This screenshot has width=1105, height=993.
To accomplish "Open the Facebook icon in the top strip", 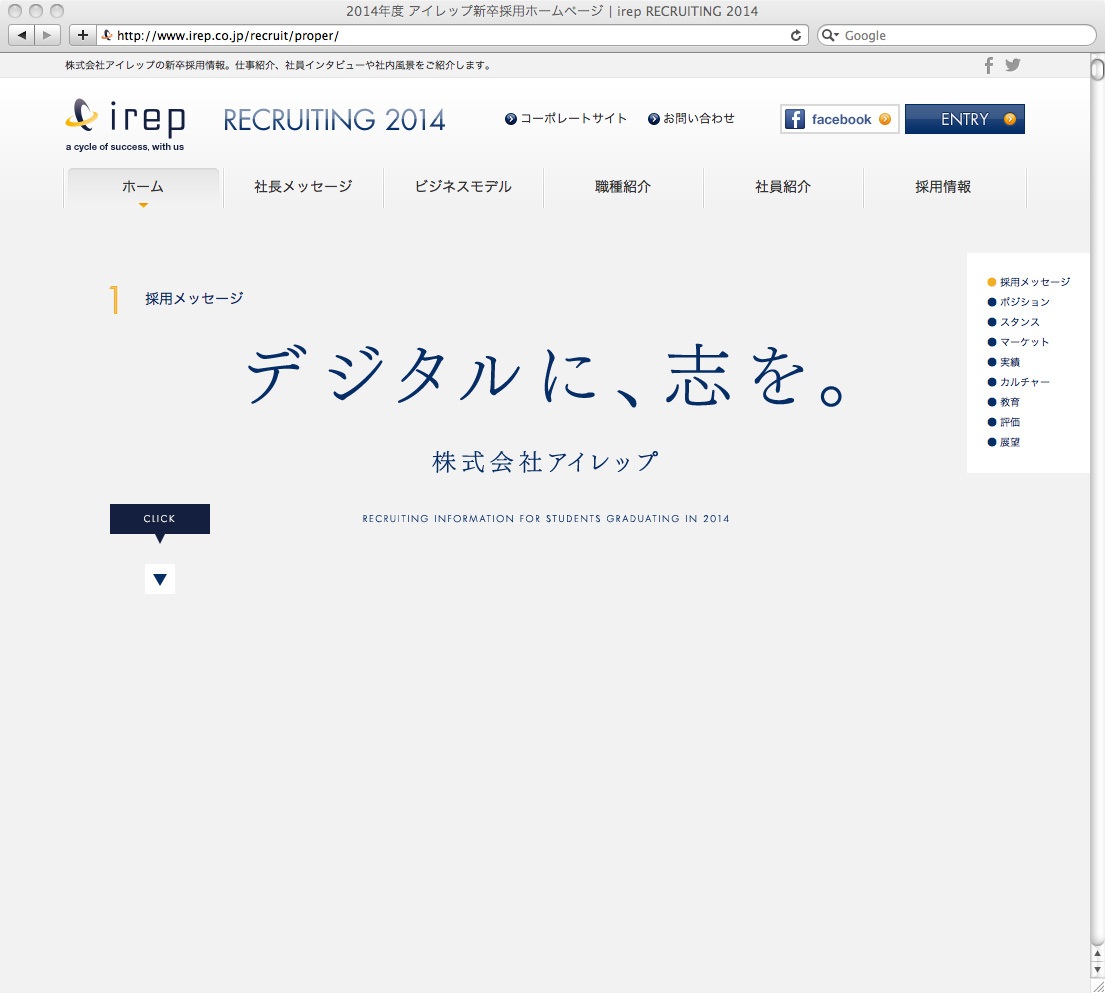I will [989, 66].
